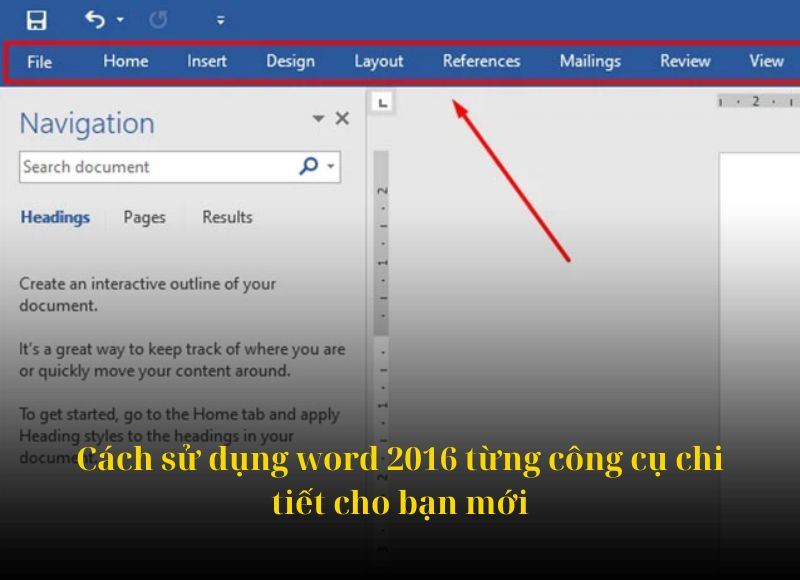Switch to the View tab
The image size is (800, 580).
point(765,61)
